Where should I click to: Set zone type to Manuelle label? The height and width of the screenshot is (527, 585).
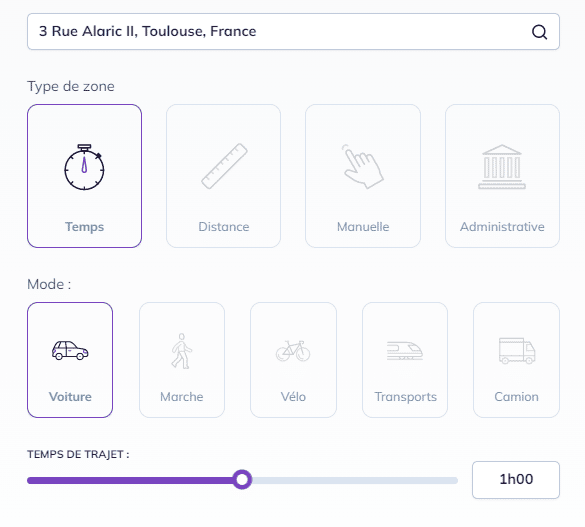pyautogui.click(x=363, y=227)
